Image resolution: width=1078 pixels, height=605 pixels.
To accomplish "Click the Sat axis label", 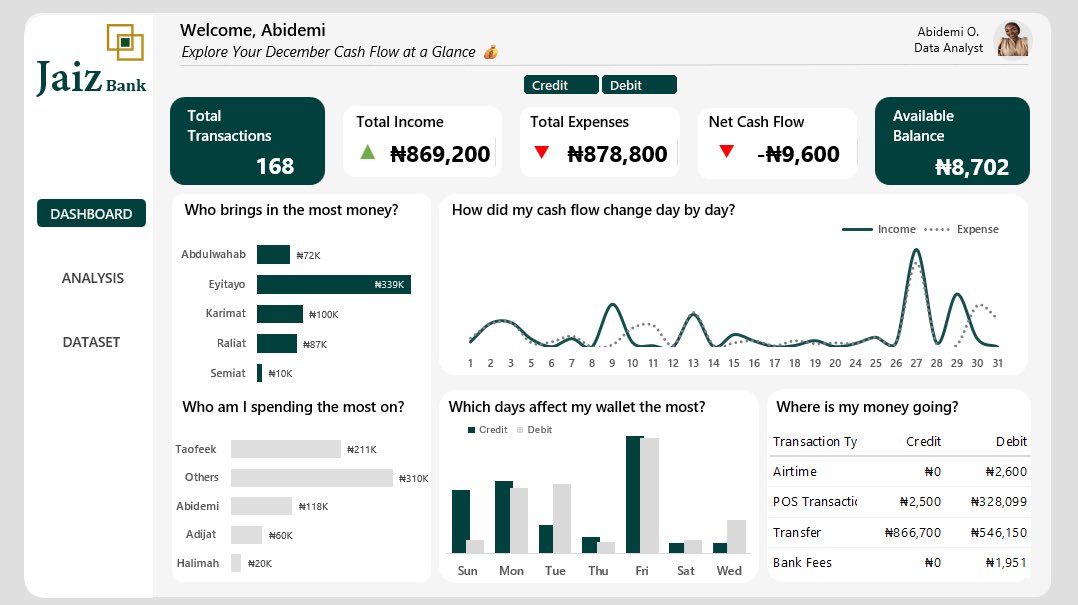I will point(685,571).
